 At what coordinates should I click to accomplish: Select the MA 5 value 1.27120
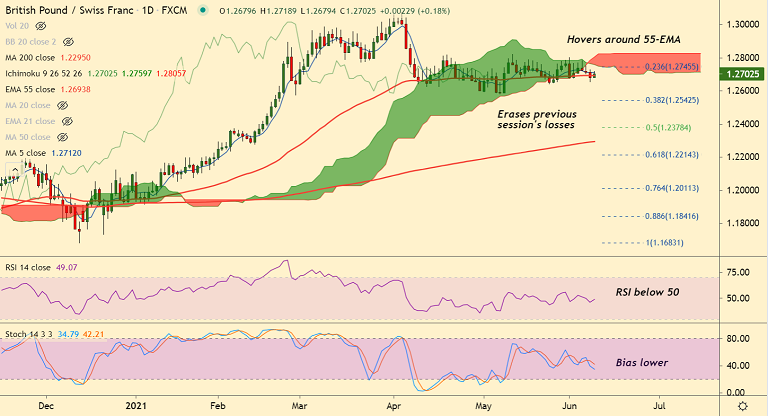point(67,153)
